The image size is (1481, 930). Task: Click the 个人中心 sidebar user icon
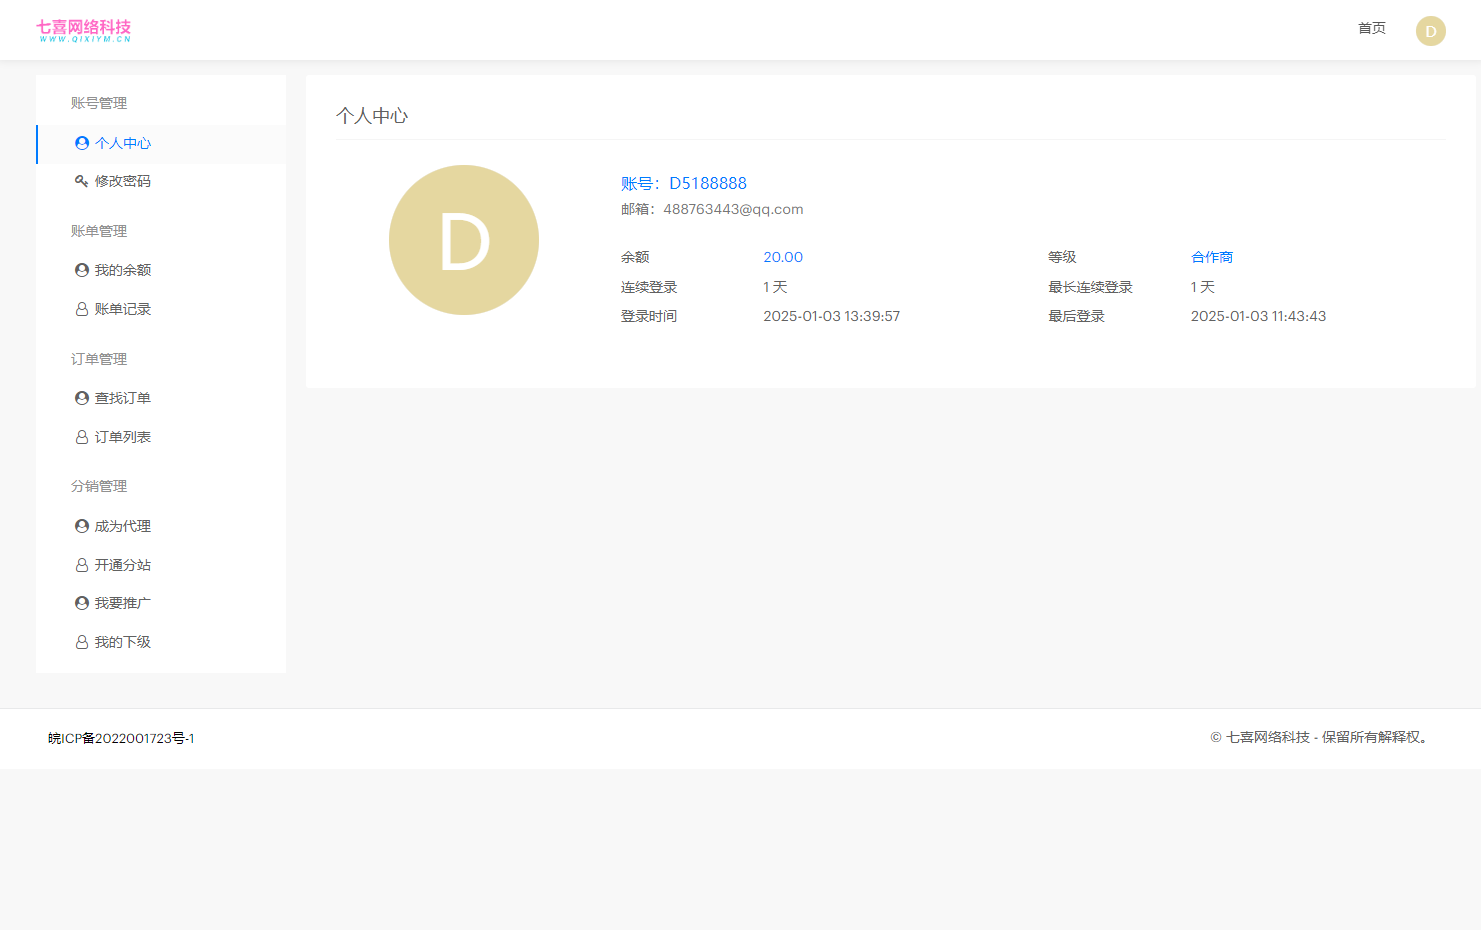(82, 143)
